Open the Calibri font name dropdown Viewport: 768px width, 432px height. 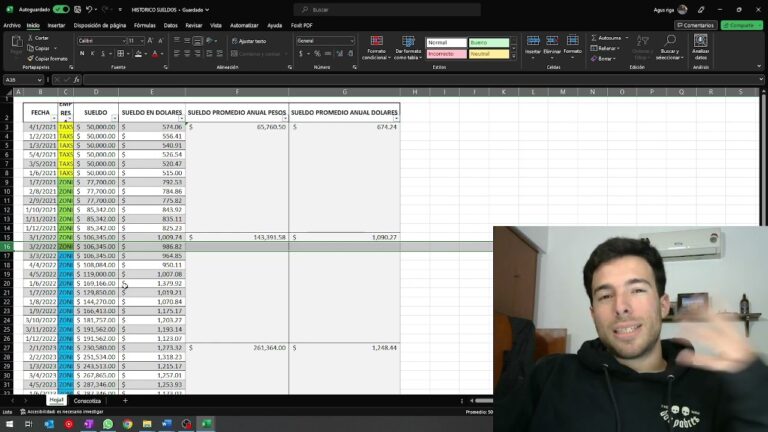[123, 41]
